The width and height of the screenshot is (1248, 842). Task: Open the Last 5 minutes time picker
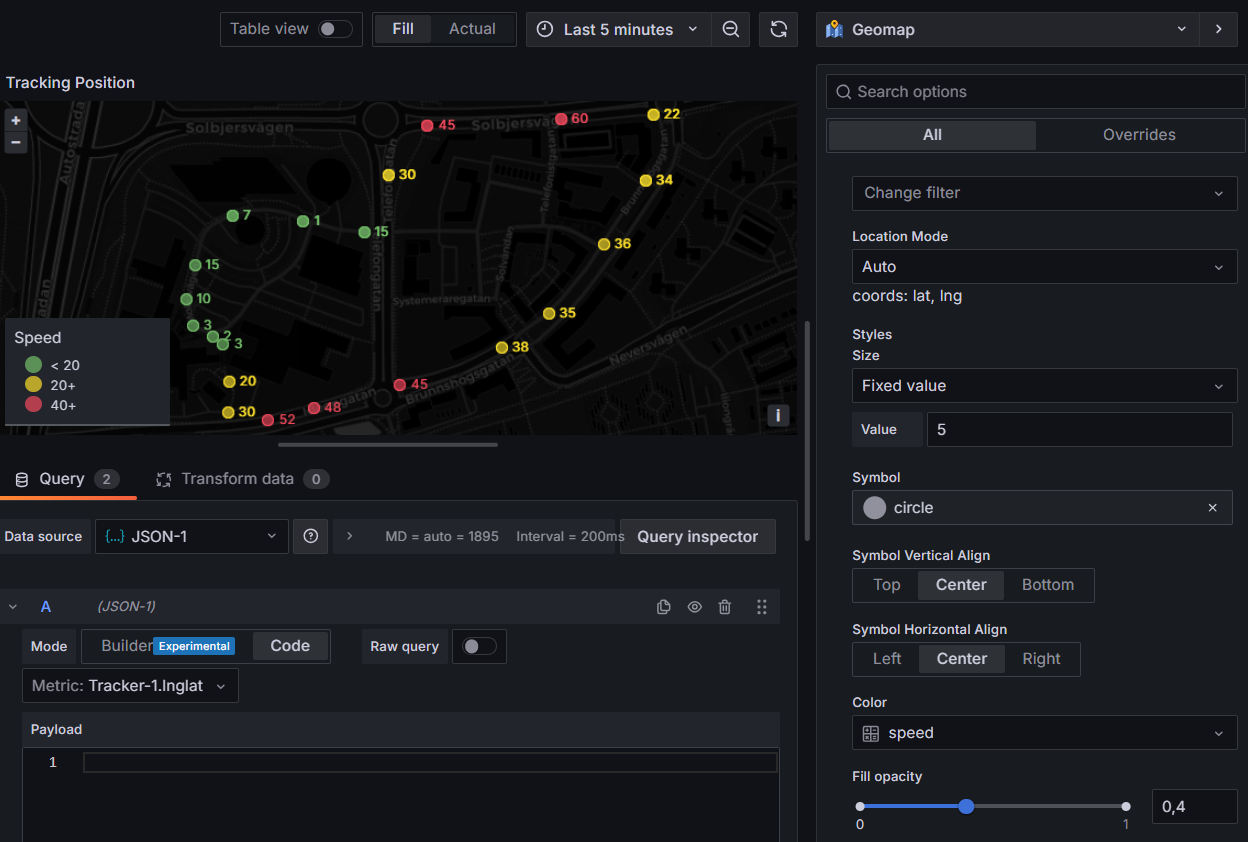coord(618,30)
